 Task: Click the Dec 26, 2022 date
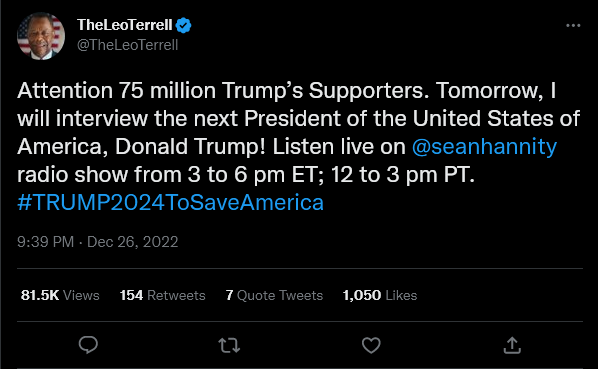click(x=133, y=242)
